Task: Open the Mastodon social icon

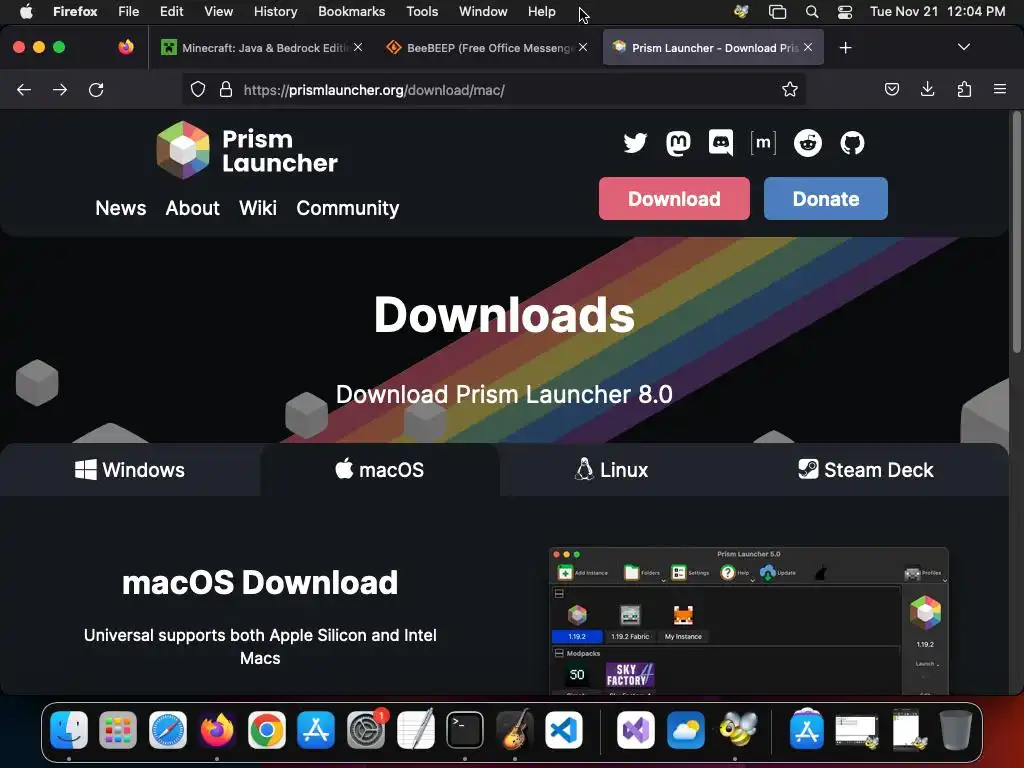Action: pos(678,143)
